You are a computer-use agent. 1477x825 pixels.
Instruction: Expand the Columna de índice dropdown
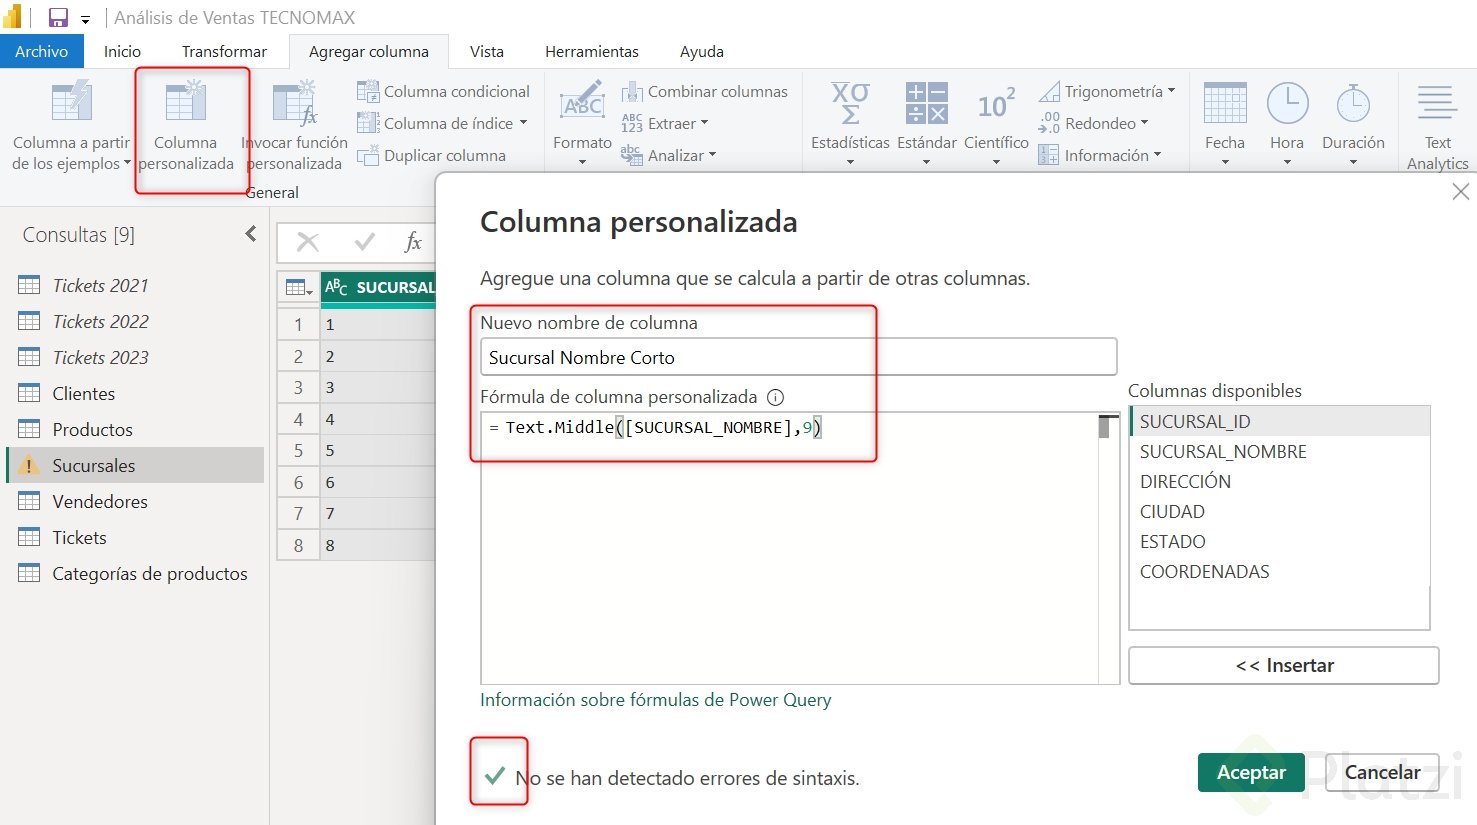click(x=523, y=123)
